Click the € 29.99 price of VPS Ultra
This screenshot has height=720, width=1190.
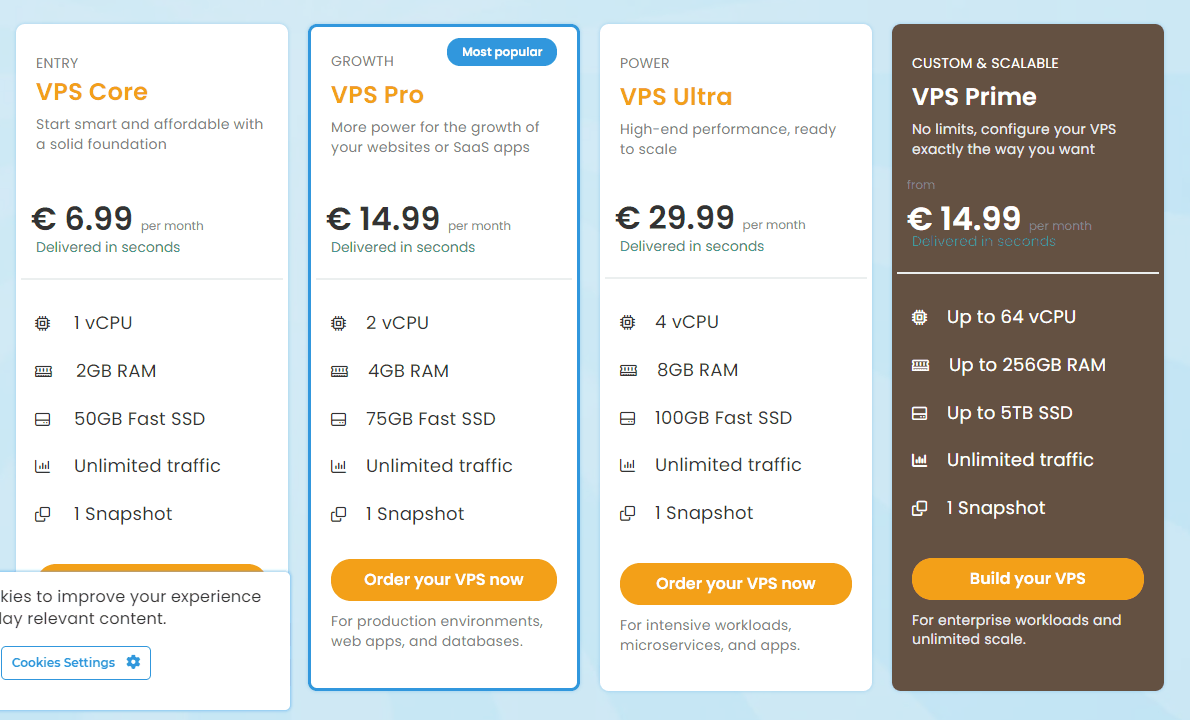675,218
